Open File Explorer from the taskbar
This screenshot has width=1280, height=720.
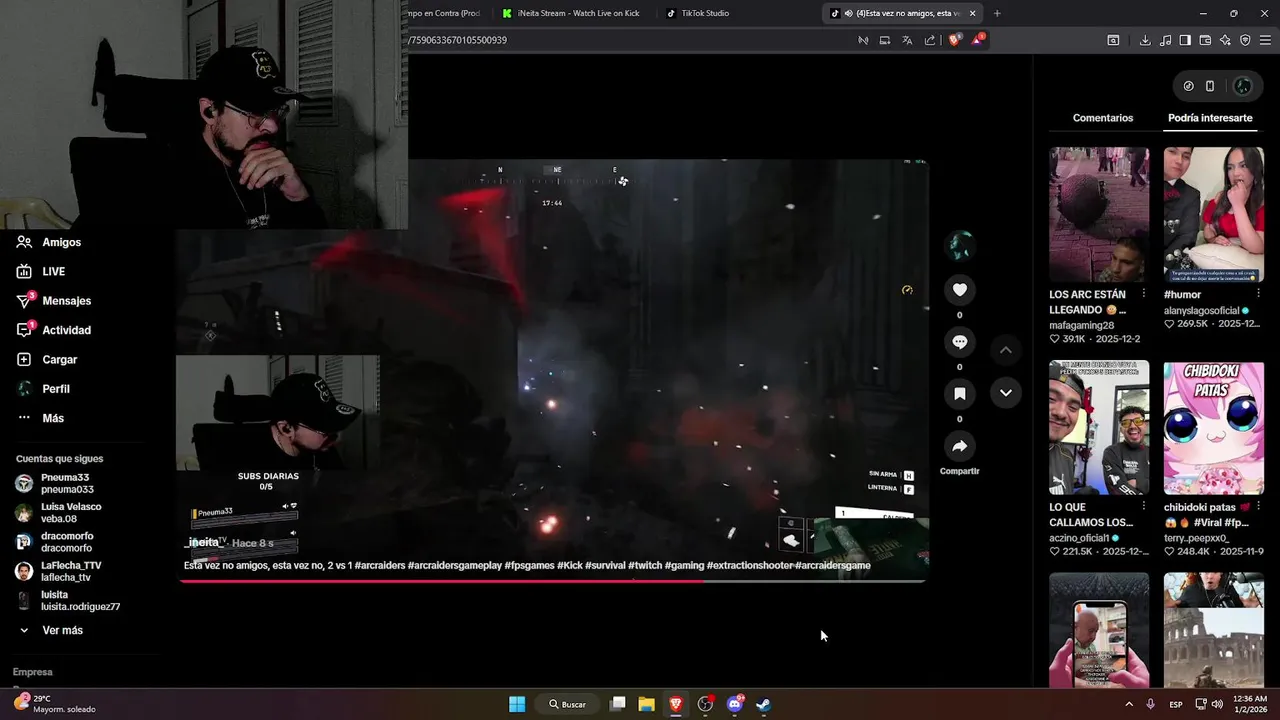click(x=647, y=704)
